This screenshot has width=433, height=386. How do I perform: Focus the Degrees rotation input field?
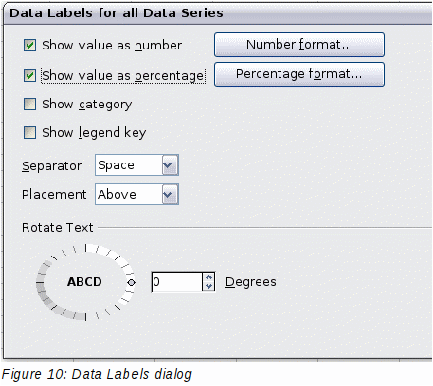[177, 282]
